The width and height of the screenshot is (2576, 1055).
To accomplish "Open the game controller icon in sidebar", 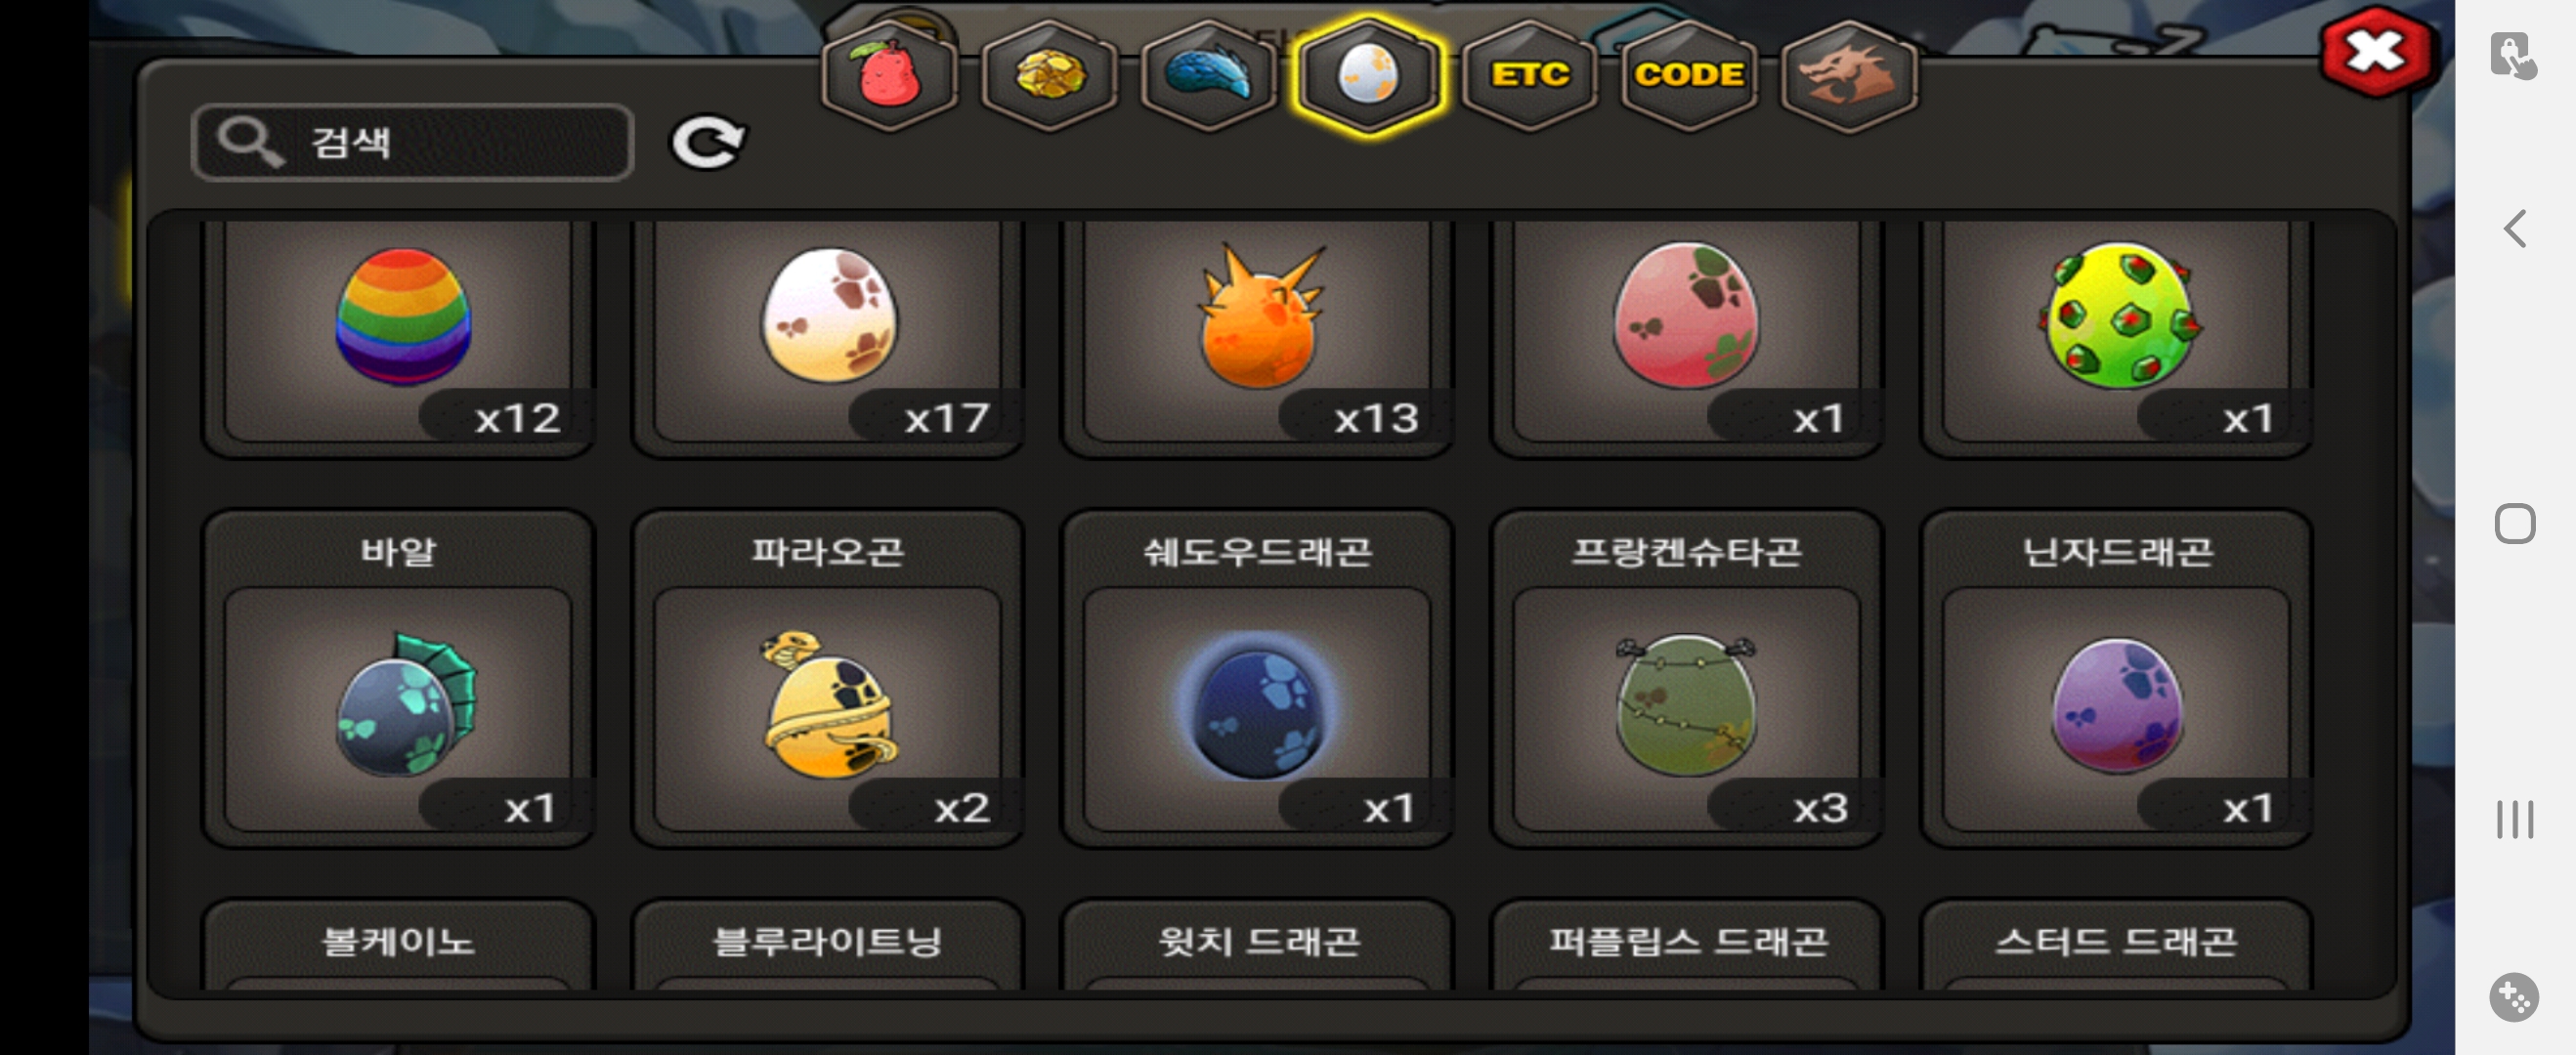I will click(x=2514, y=996).
